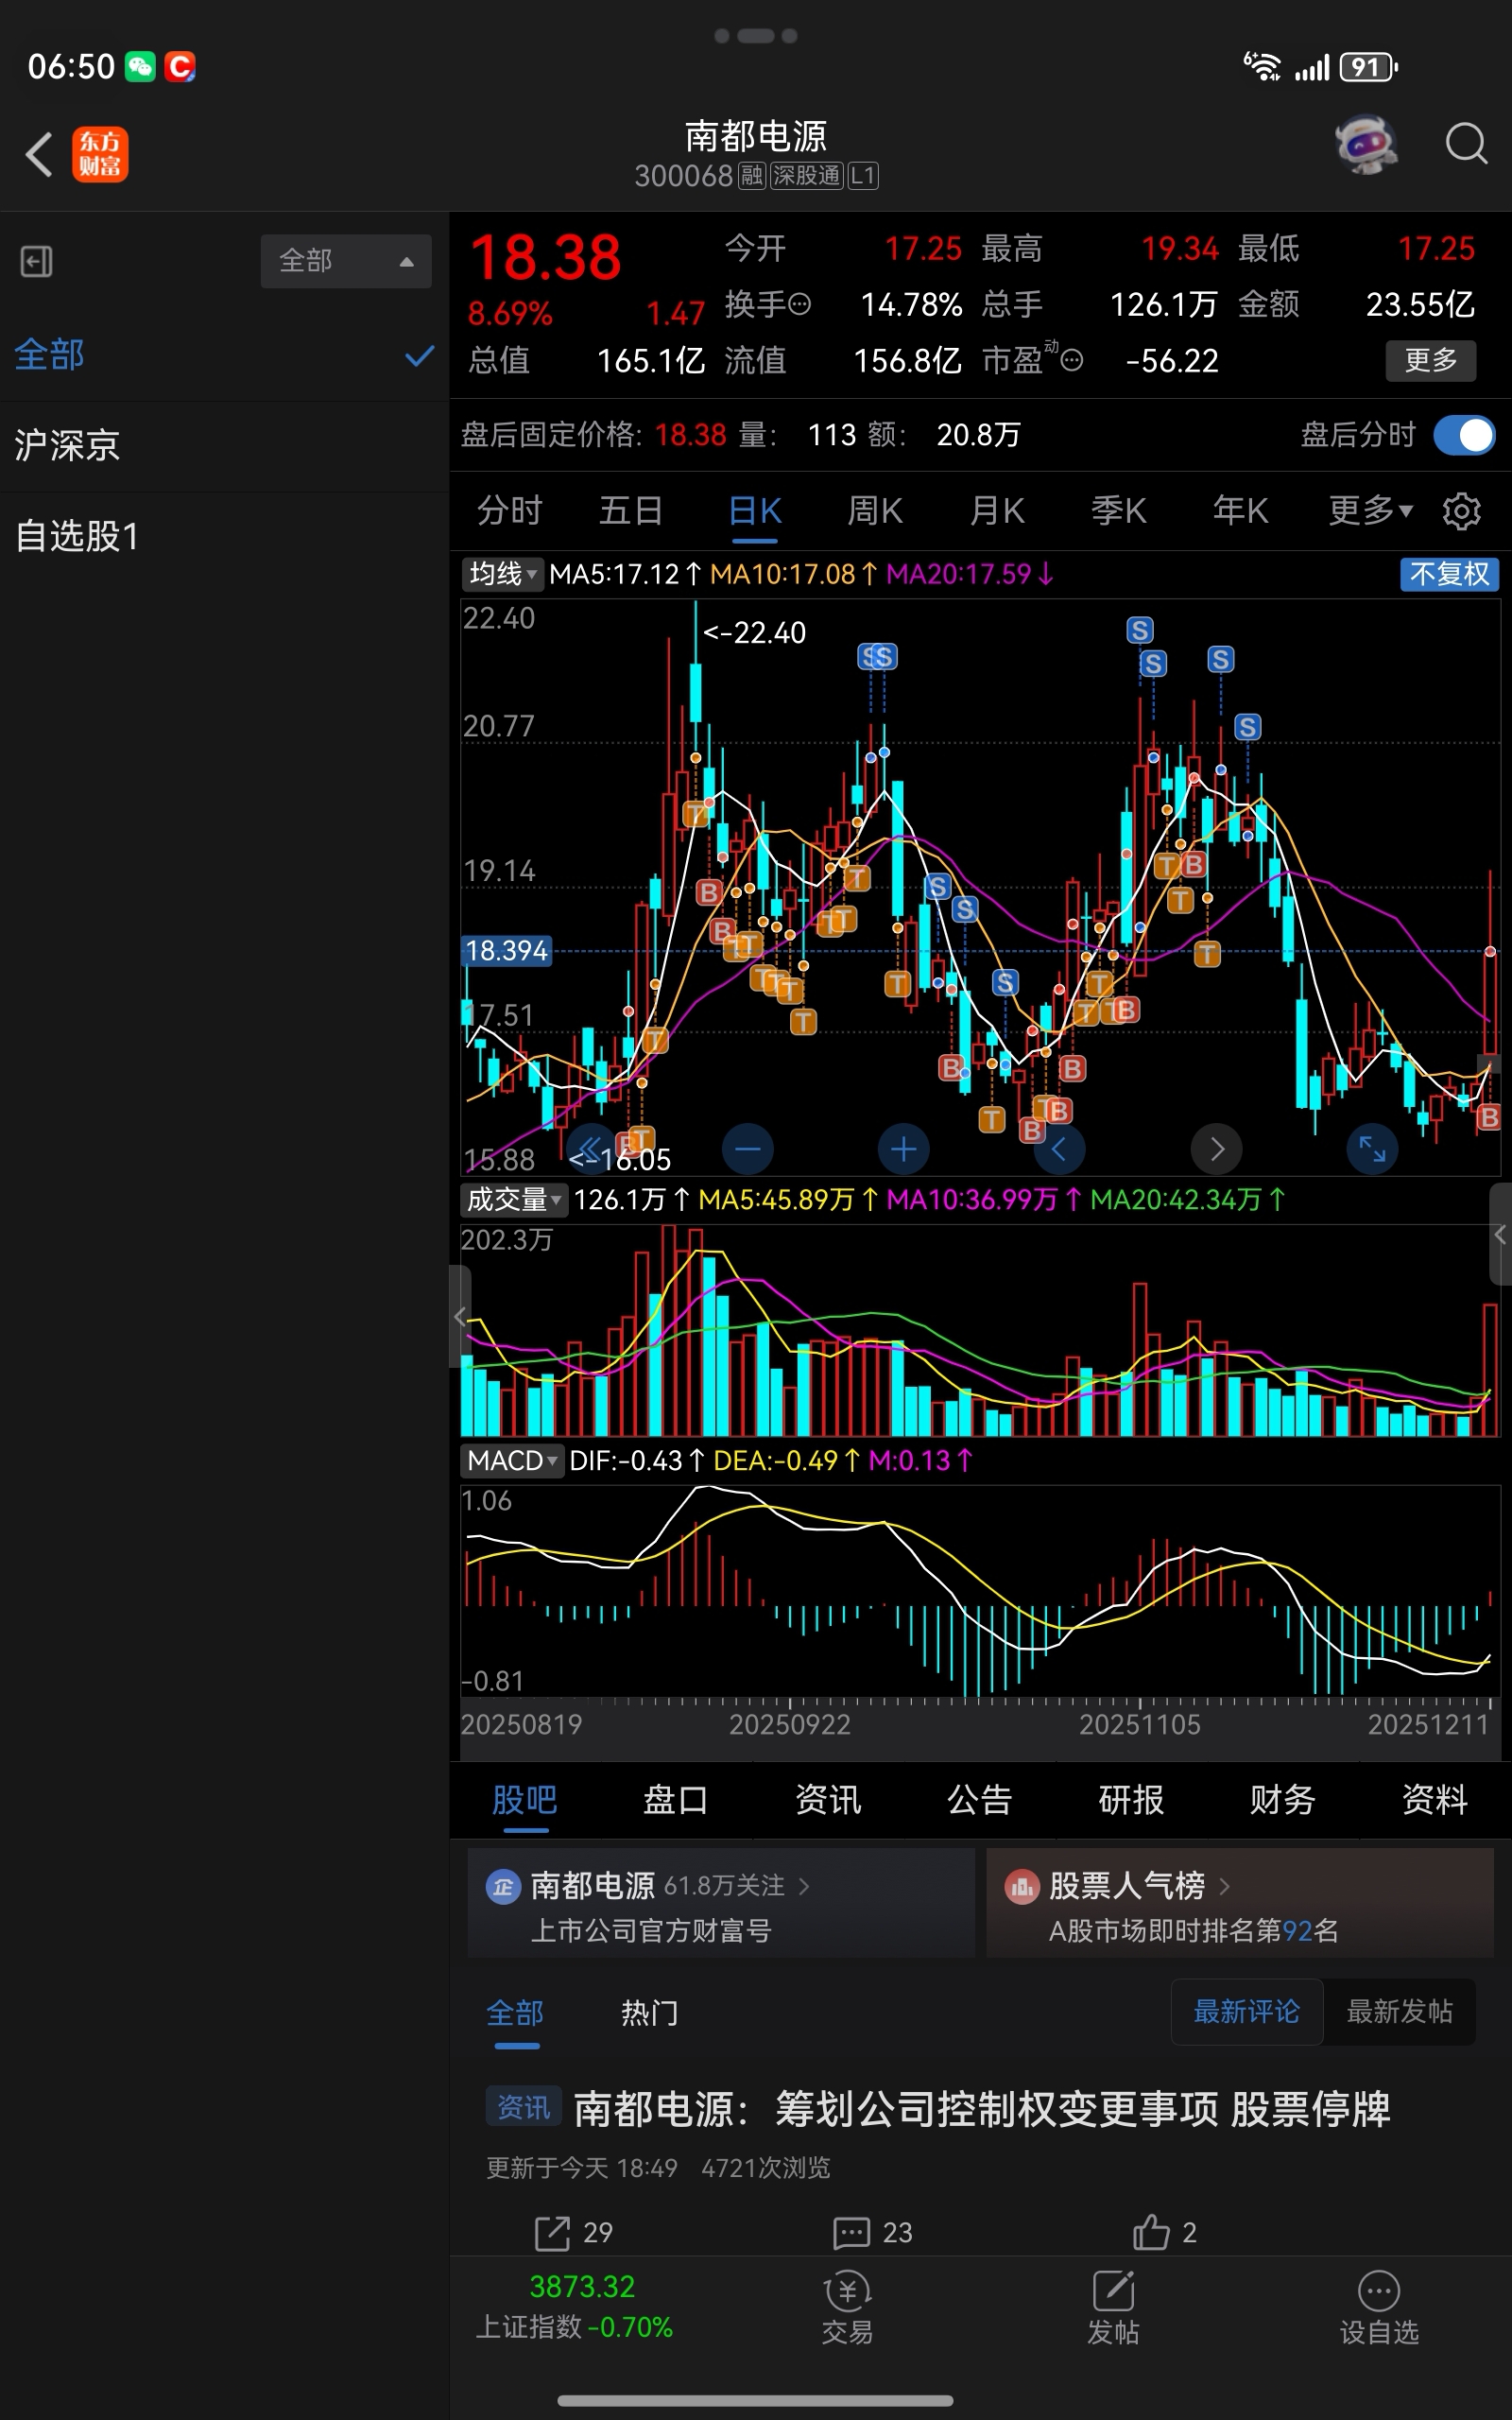
Task: Open the 资料 tab
Action: [x=1435, y=1800]
